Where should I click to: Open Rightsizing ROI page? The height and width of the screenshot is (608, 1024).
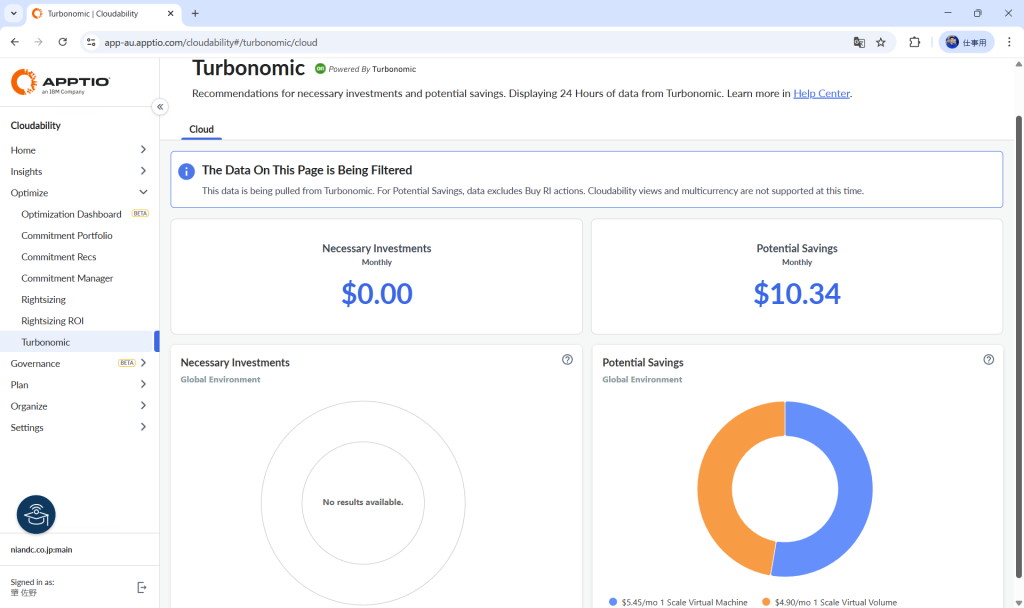pyautogui.click(x=52, y=321)
